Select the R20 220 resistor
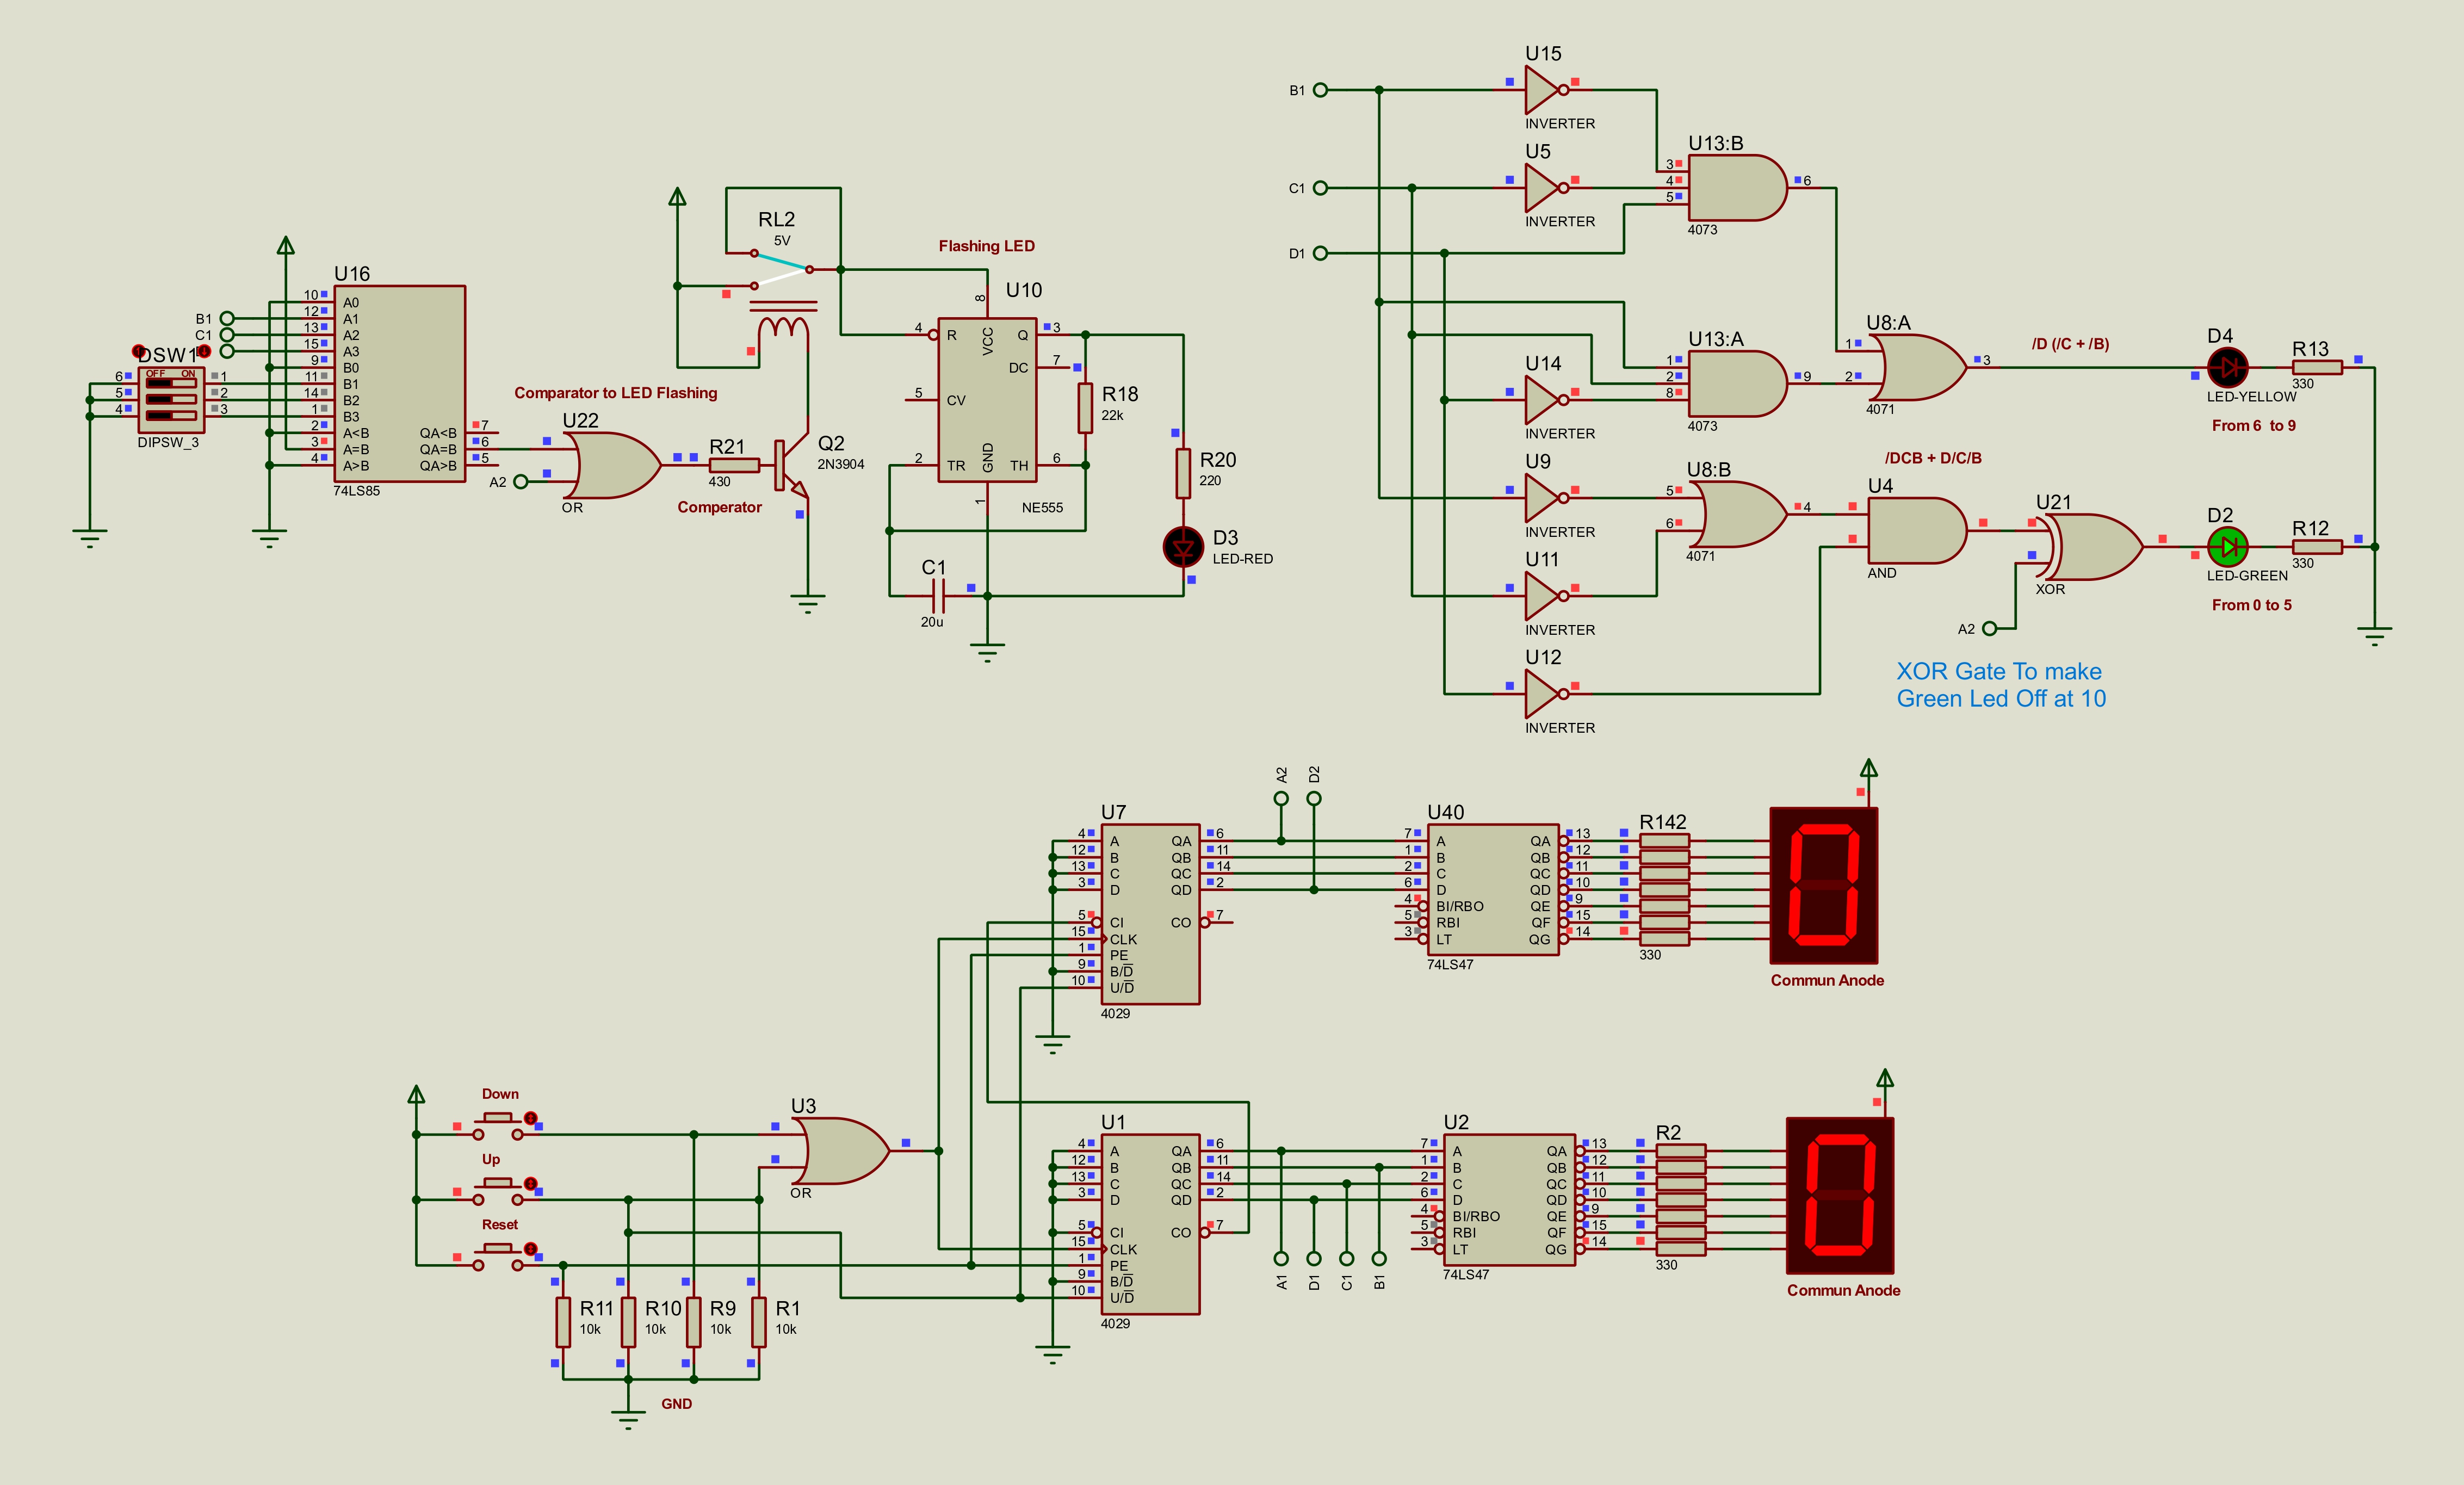2464x1485 pixels. [1183, 473]
